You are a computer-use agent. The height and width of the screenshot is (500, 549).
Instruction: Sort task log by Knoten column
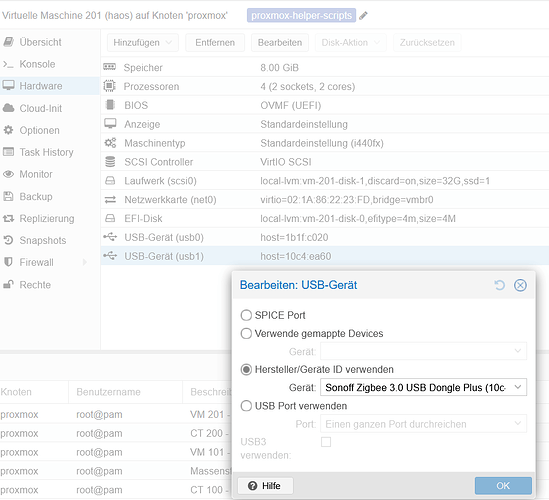click(34, 392)
